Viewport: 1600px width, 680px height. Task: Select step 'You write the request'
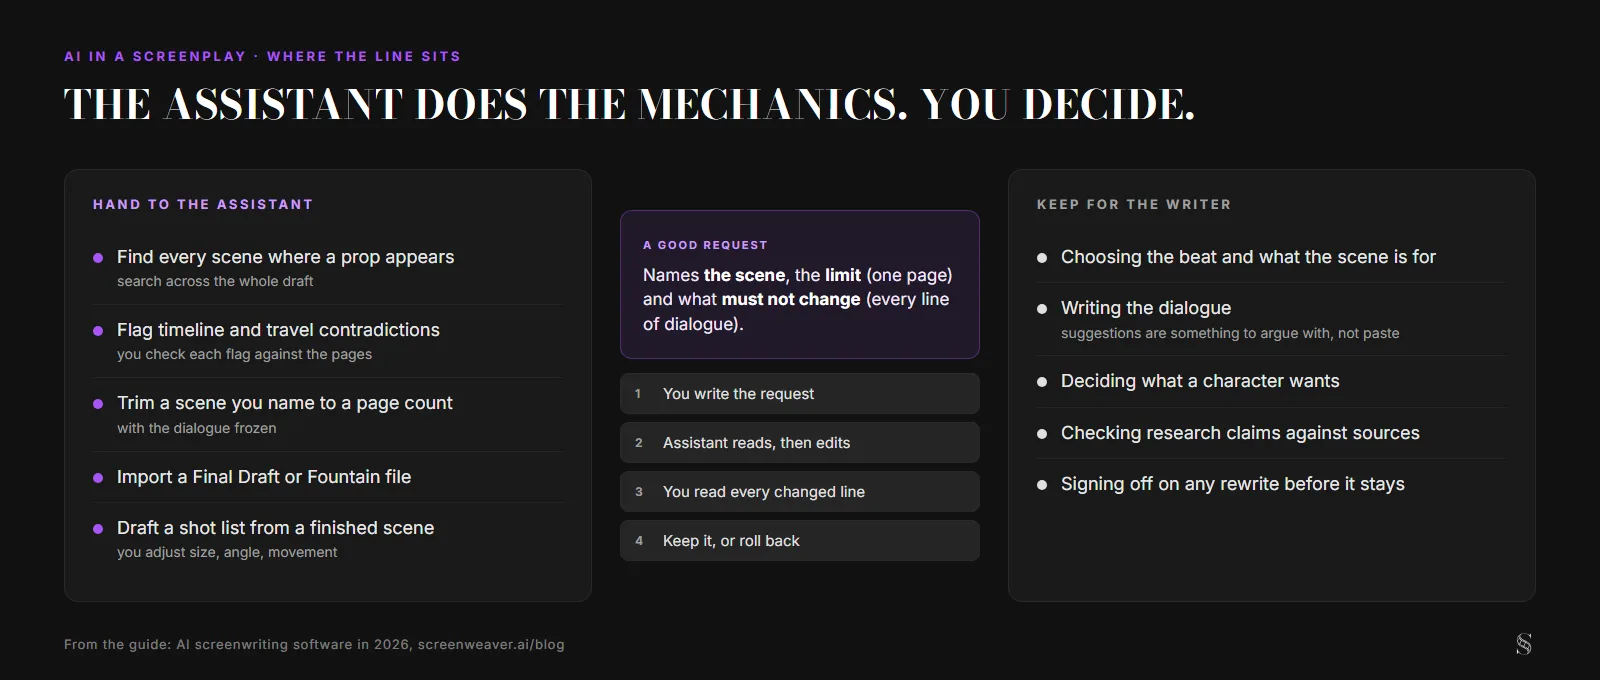click(x=800, y=394)
